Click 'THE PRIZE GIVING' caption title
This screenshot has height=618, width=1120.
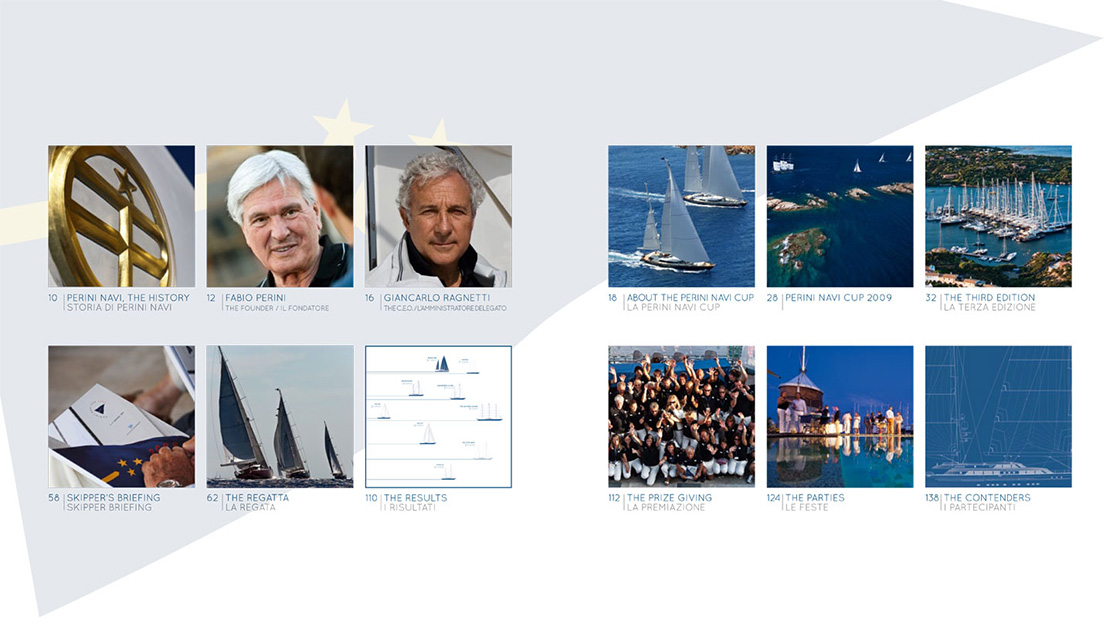click(670, 497)
